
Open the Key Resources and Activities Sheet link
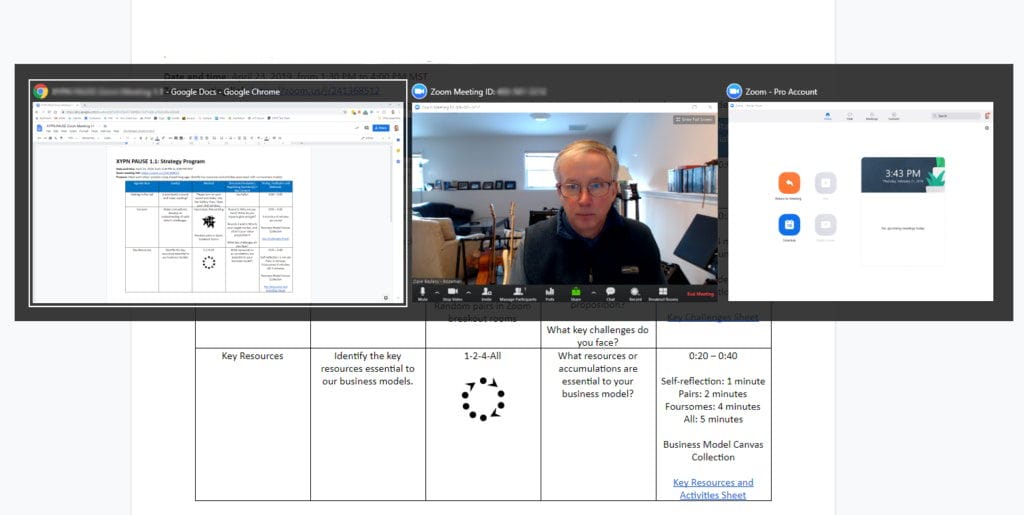(x=713, y=488)
